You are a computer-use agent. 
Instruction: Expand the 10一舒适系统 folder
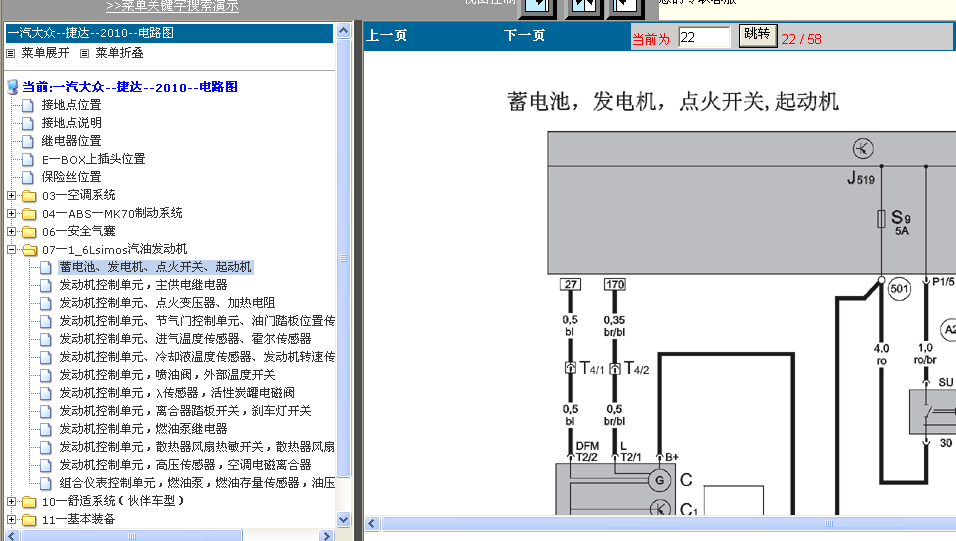(x=12, y=501)
